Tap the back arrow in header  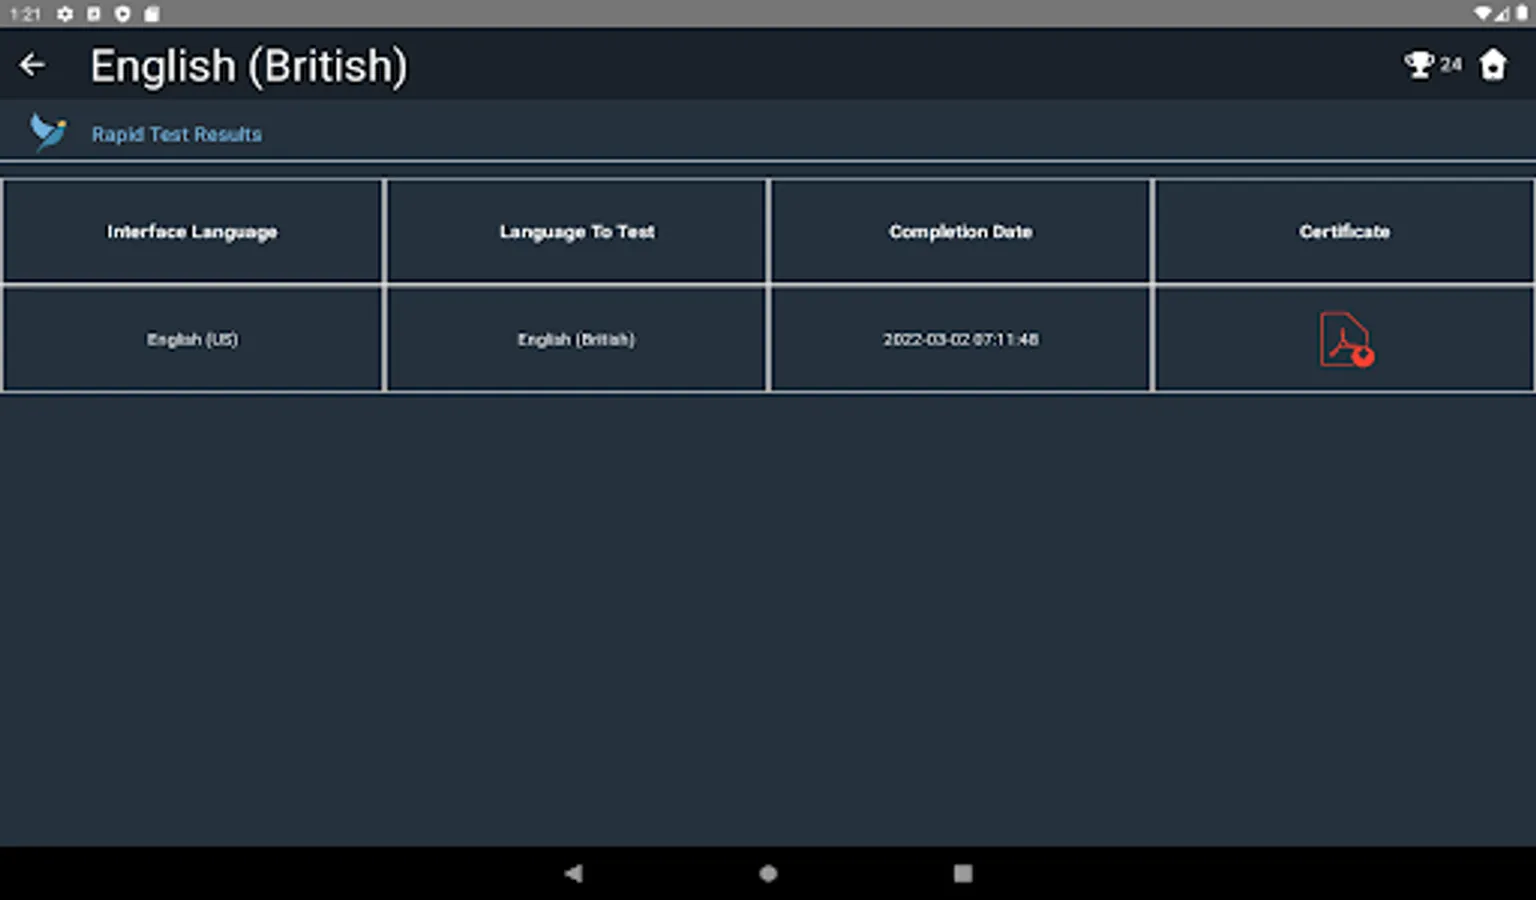(32, 65)
